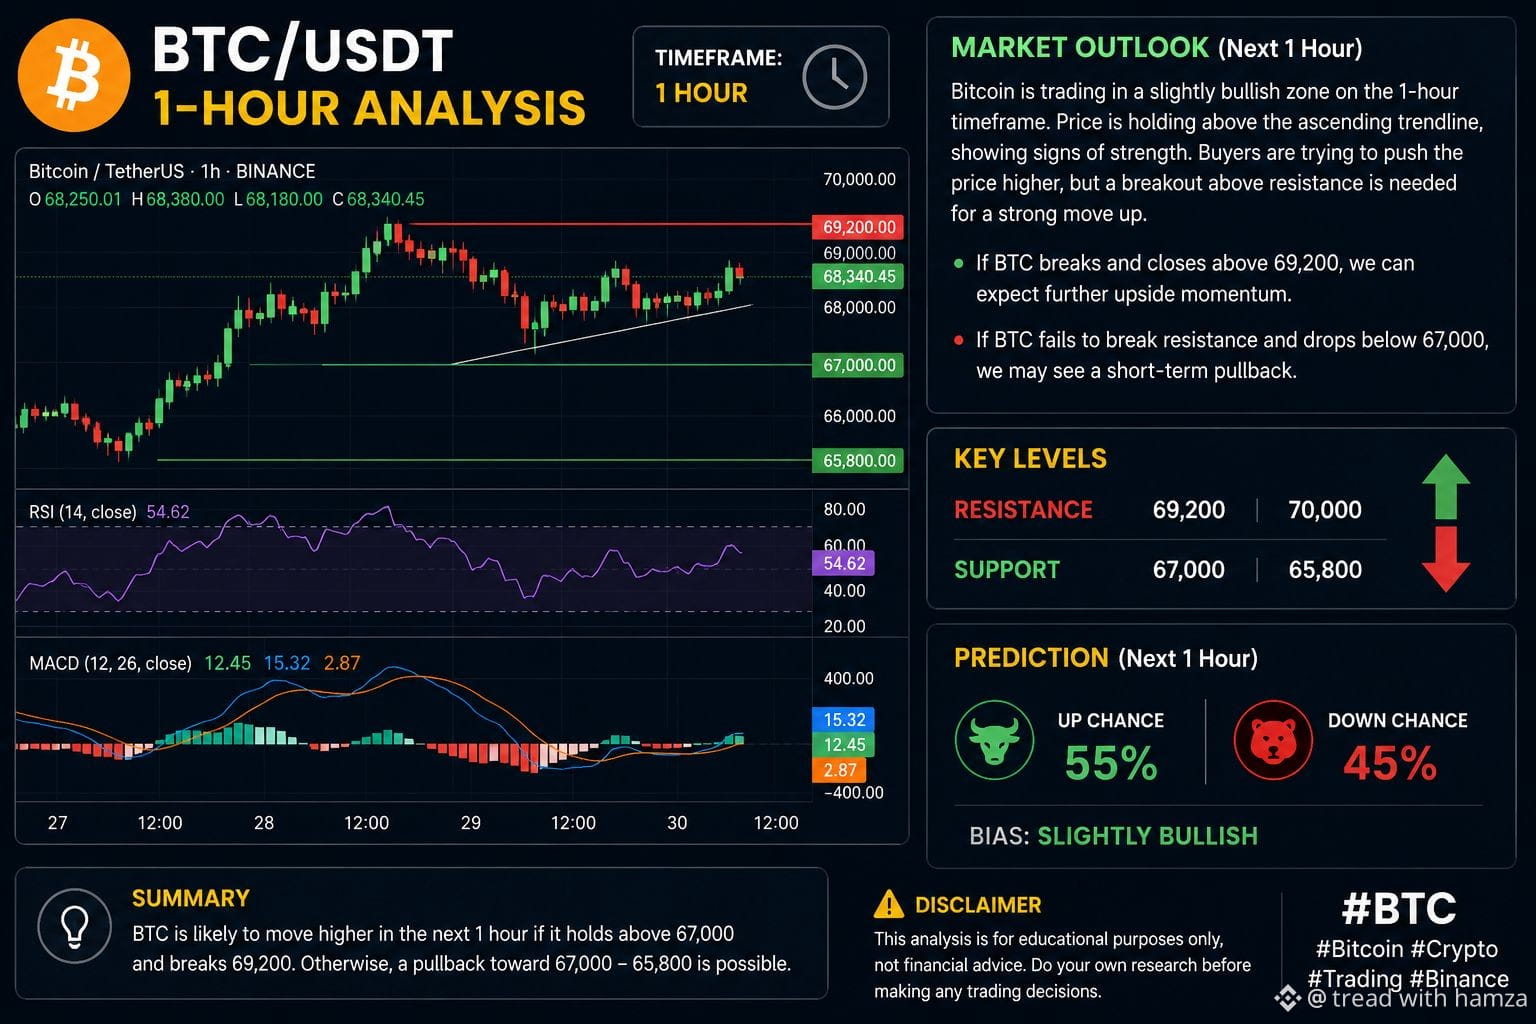Click the #Bitcoin #Crypto hashtags line

(x=1407, y=949)
